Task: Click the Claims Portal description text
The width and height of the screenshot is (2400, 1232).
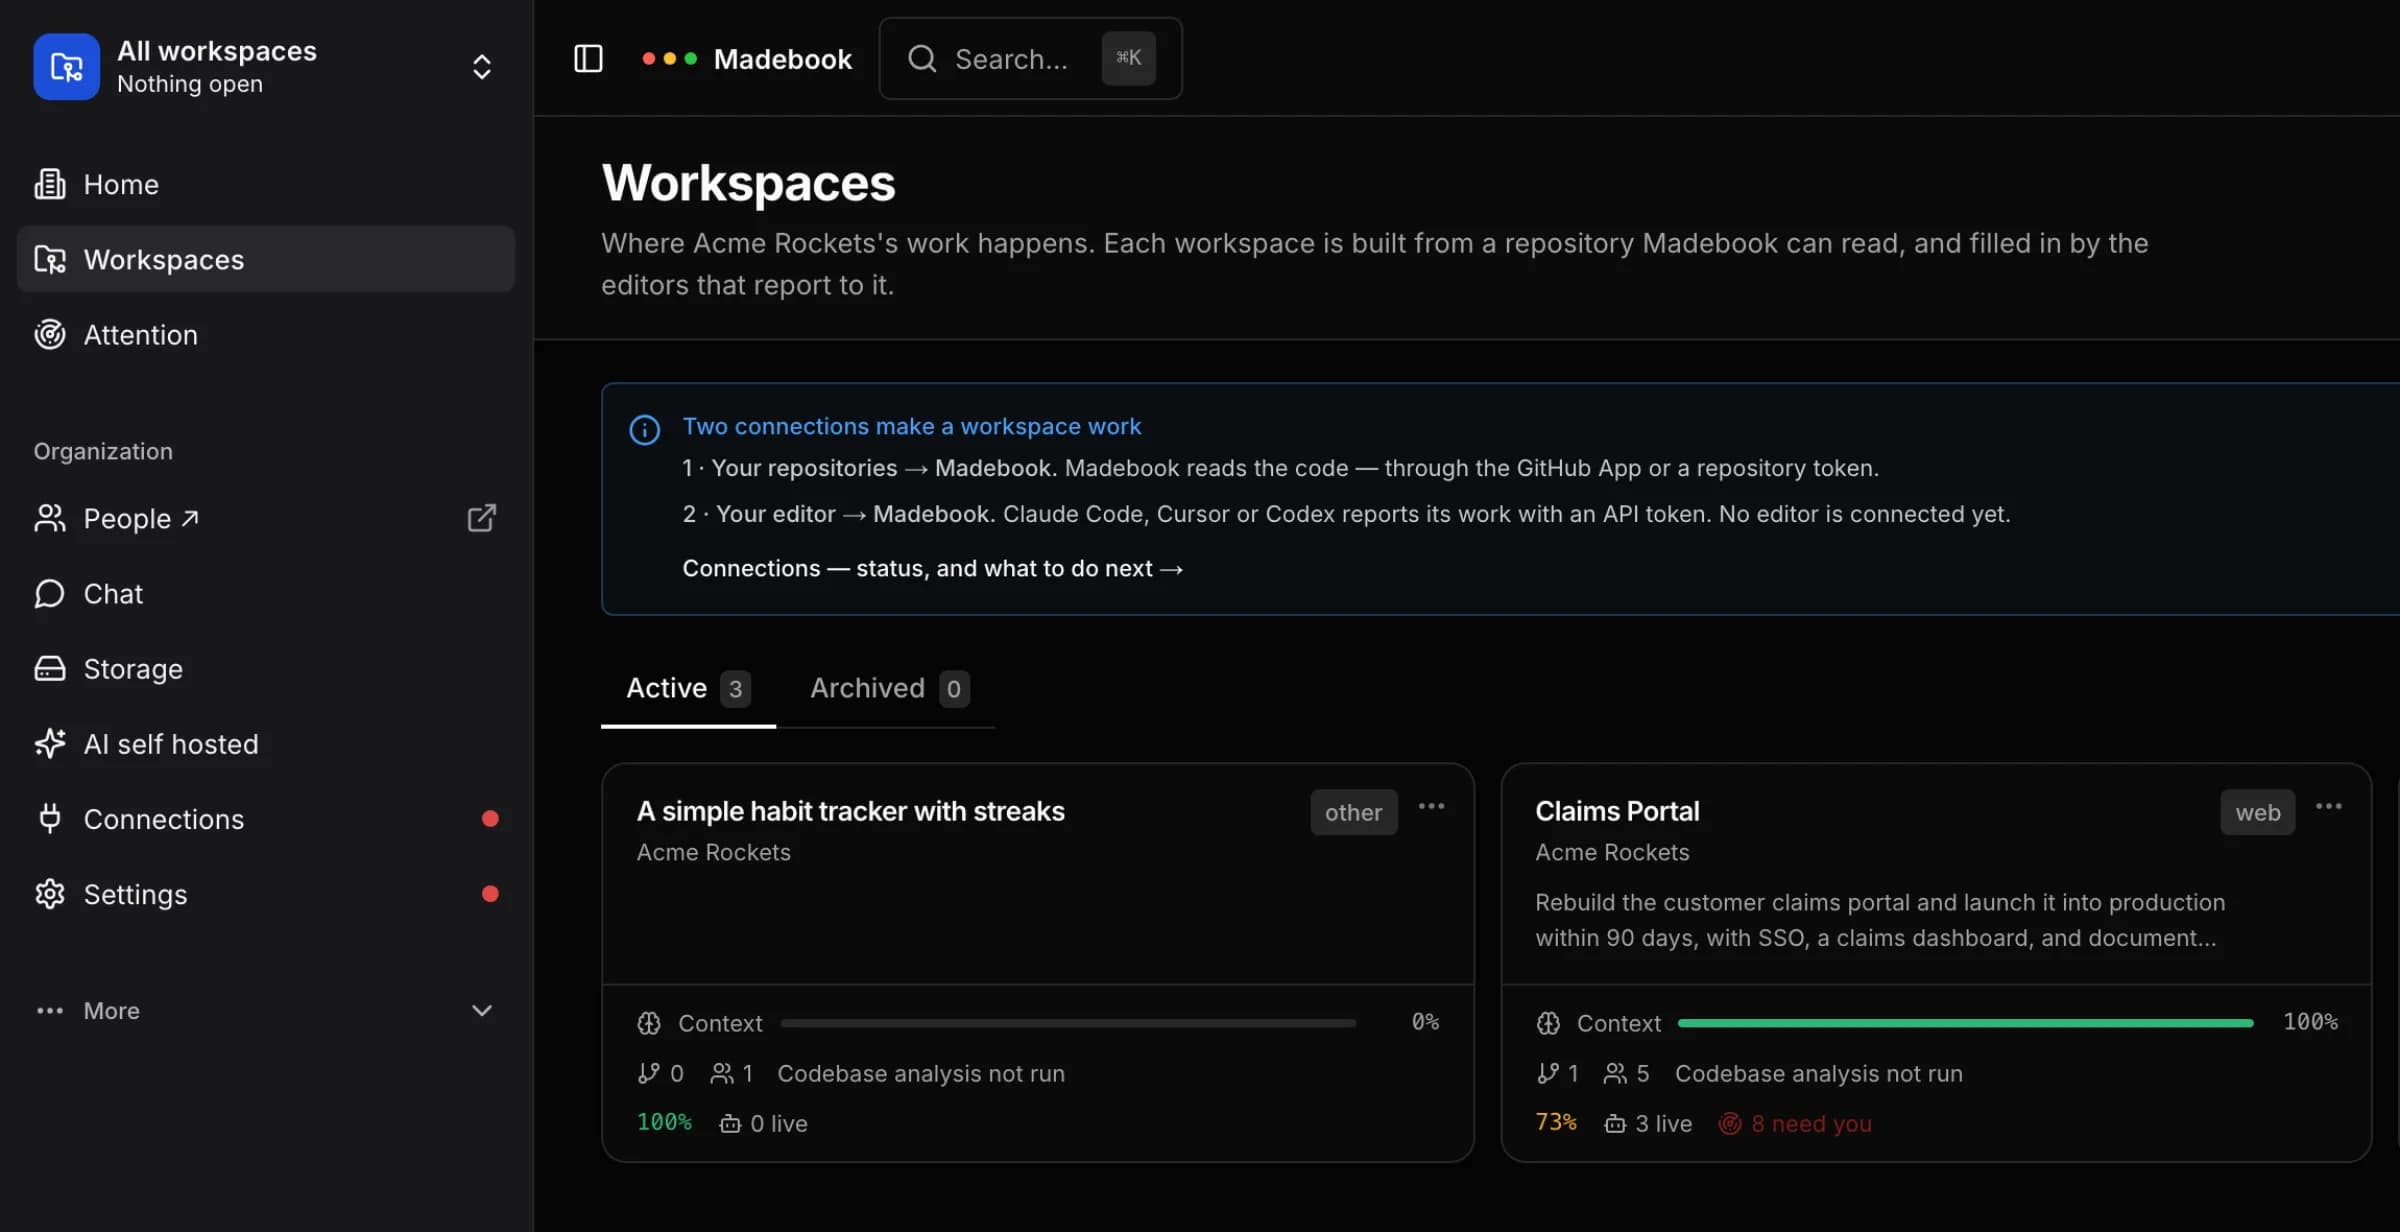Action: 1880,920
